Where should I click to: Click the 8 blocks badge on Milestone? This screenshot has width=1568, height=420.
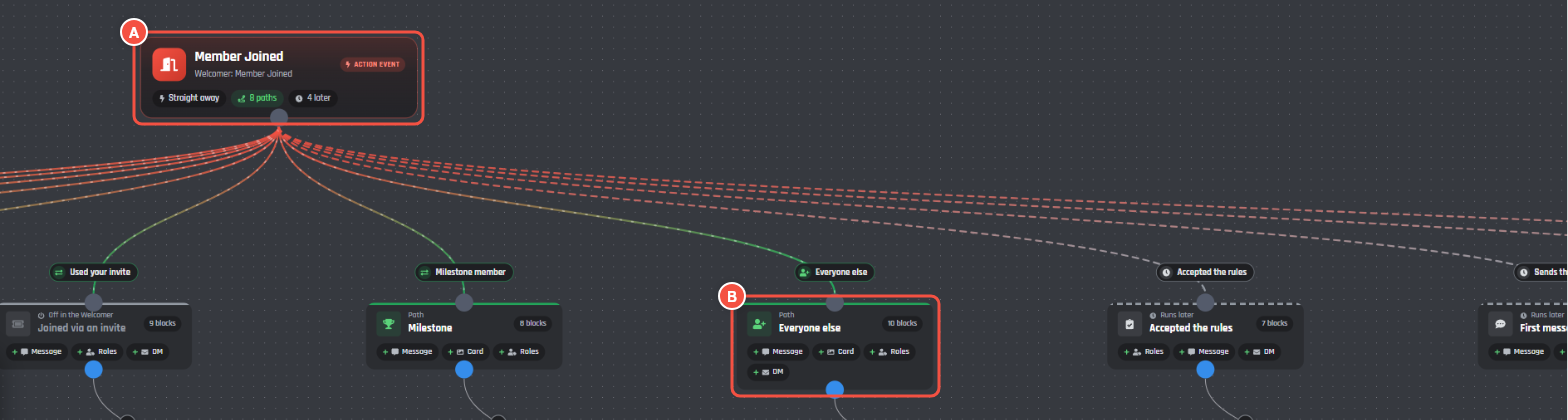[533, 324]
